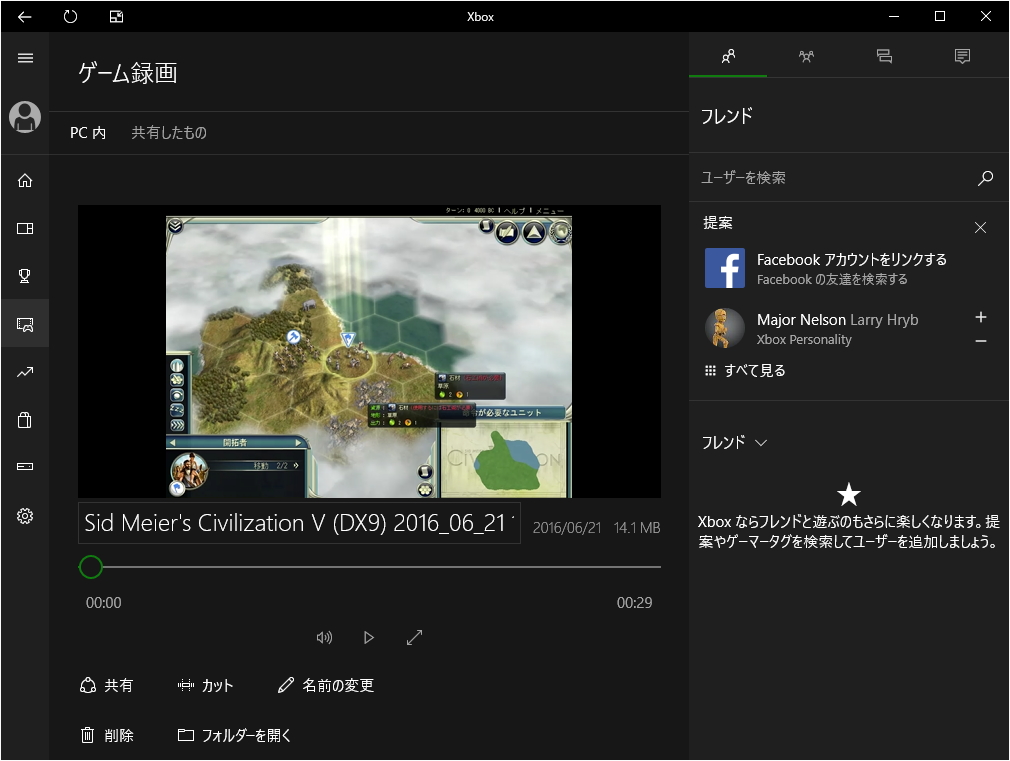Click the 00:00 elapsed time label
The image size is (1010, 761).
click(104, 603)
